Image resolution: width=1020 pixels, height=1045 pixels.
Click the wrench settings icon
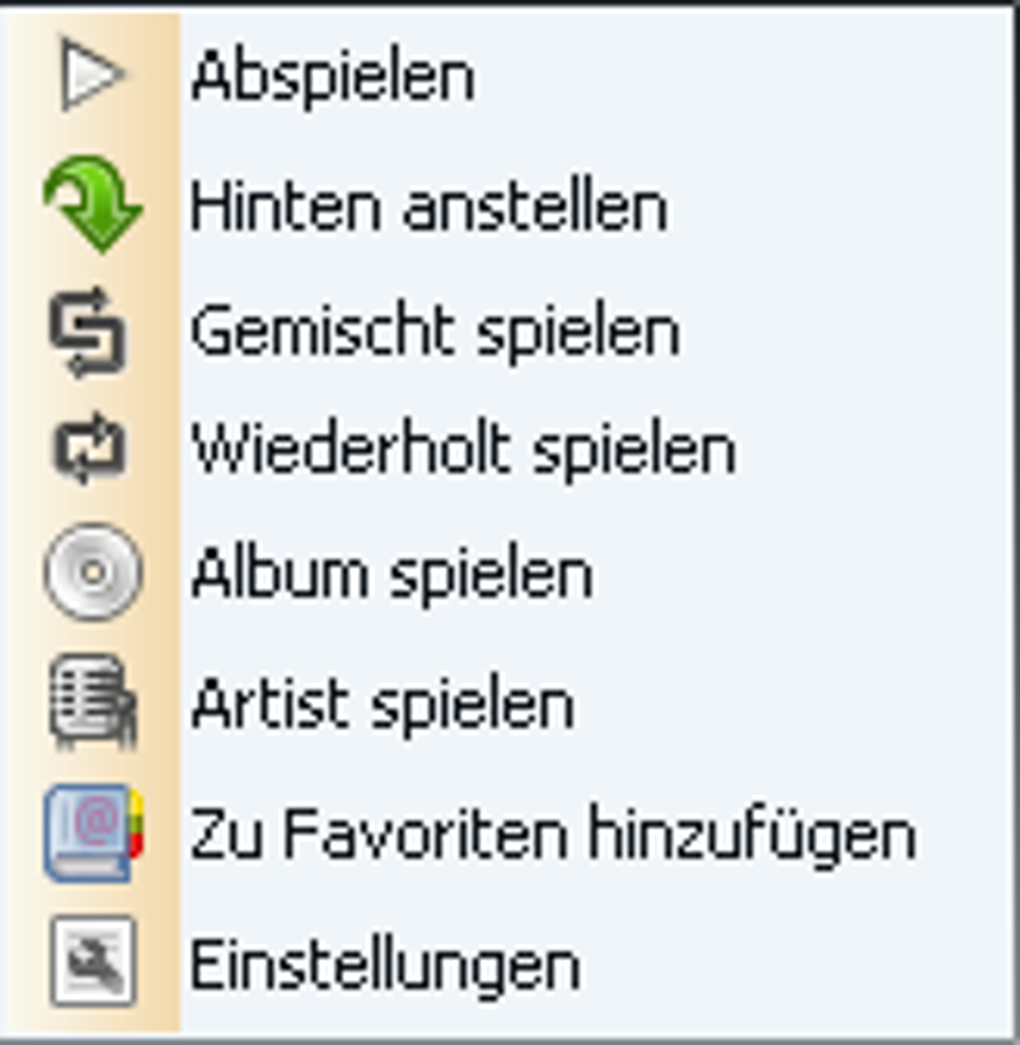click(93, 960)
